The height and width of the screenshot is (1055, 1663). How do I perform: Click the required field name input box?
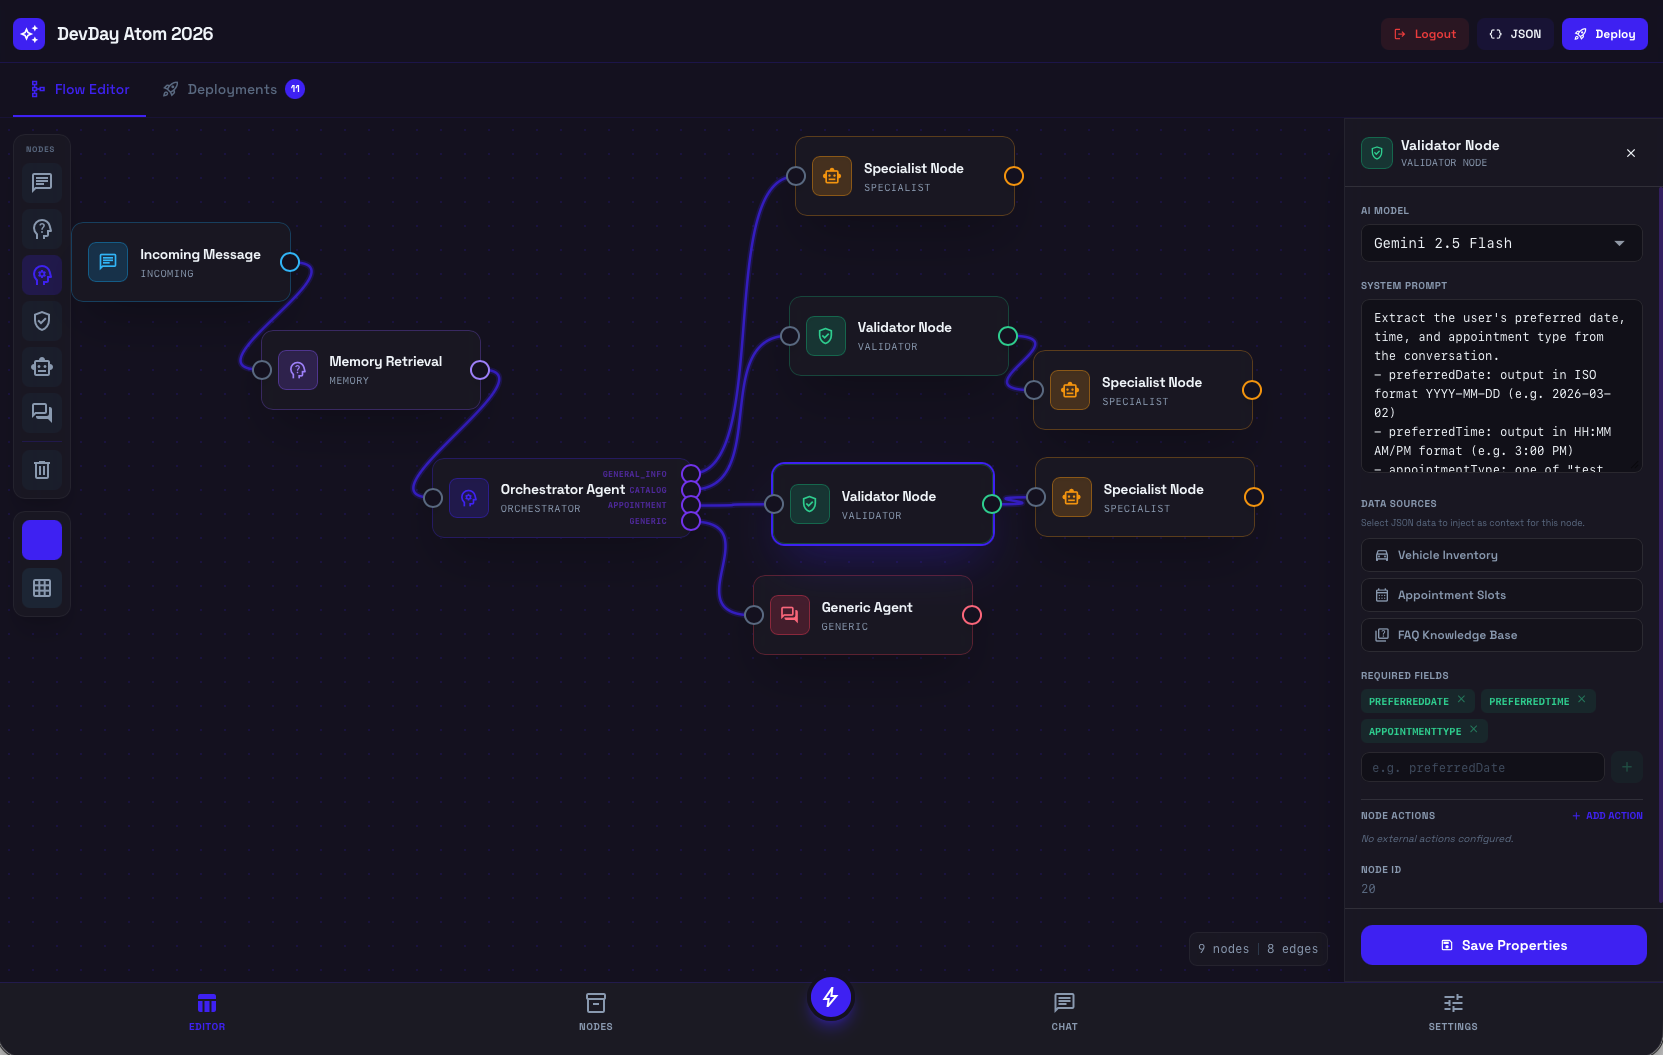point(1482,767)
